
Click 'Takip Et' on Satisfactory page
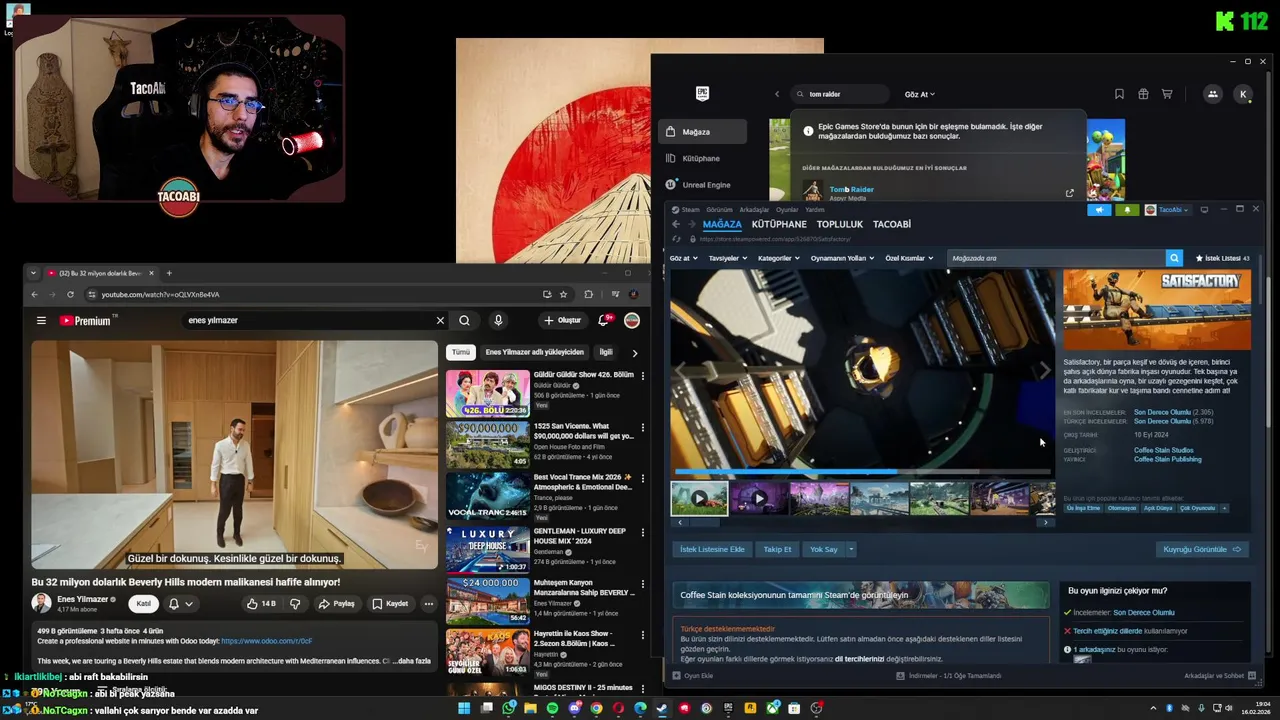(x=777, y=549)
